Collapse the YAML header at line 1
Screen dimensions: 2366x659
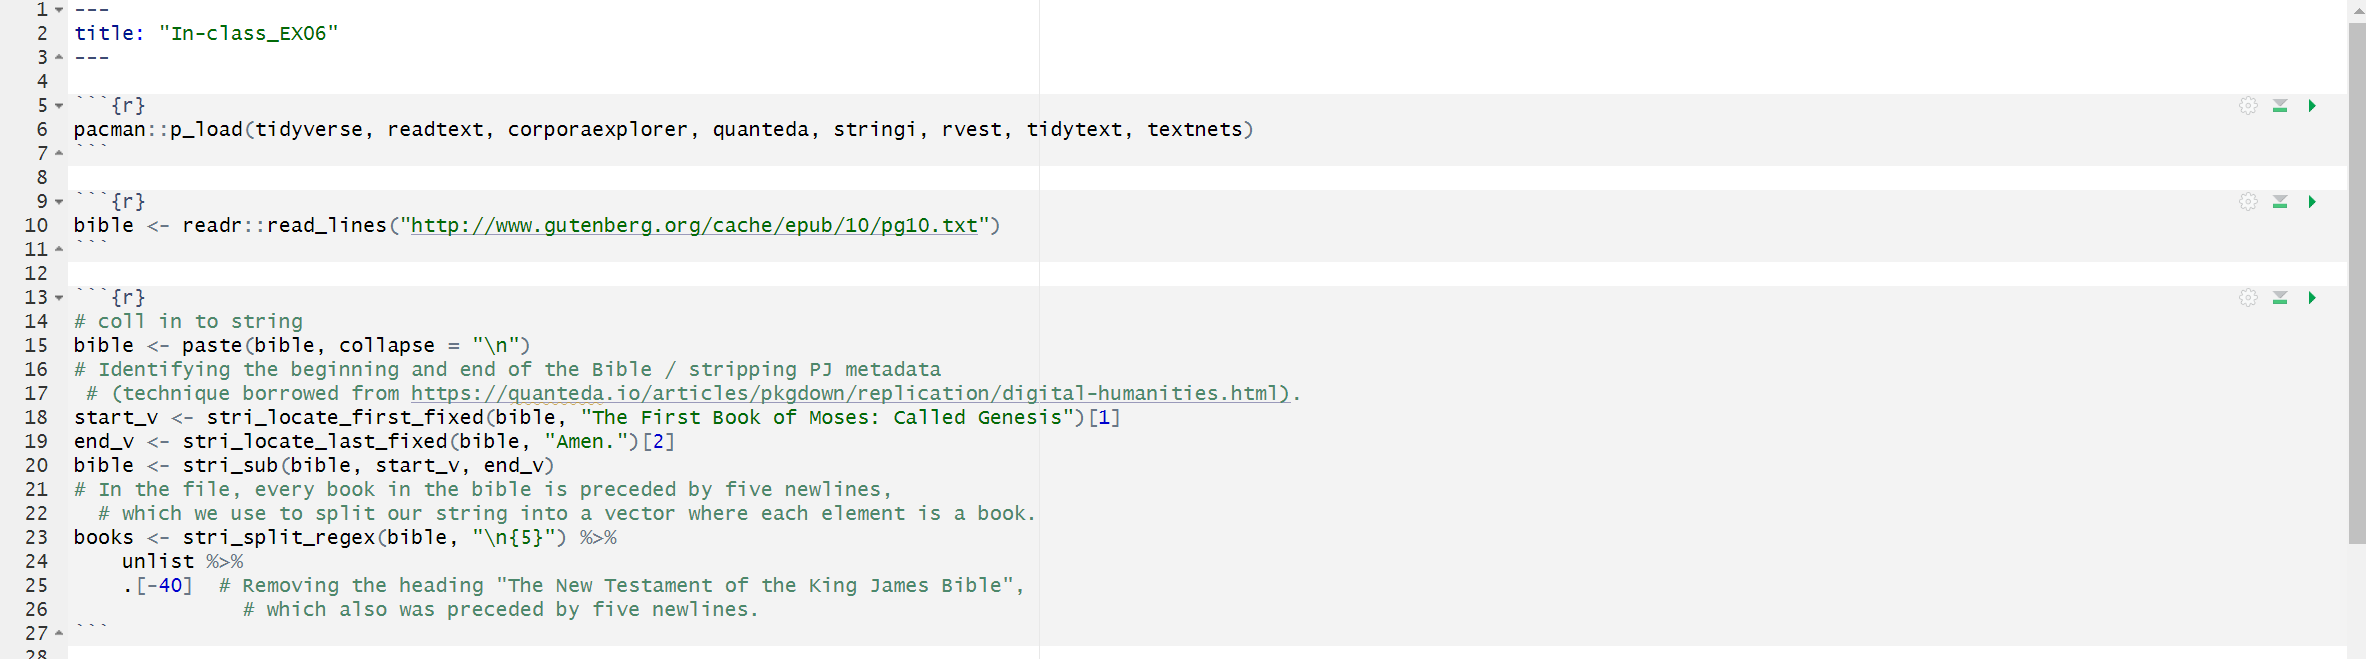click(x=59, y=10)
